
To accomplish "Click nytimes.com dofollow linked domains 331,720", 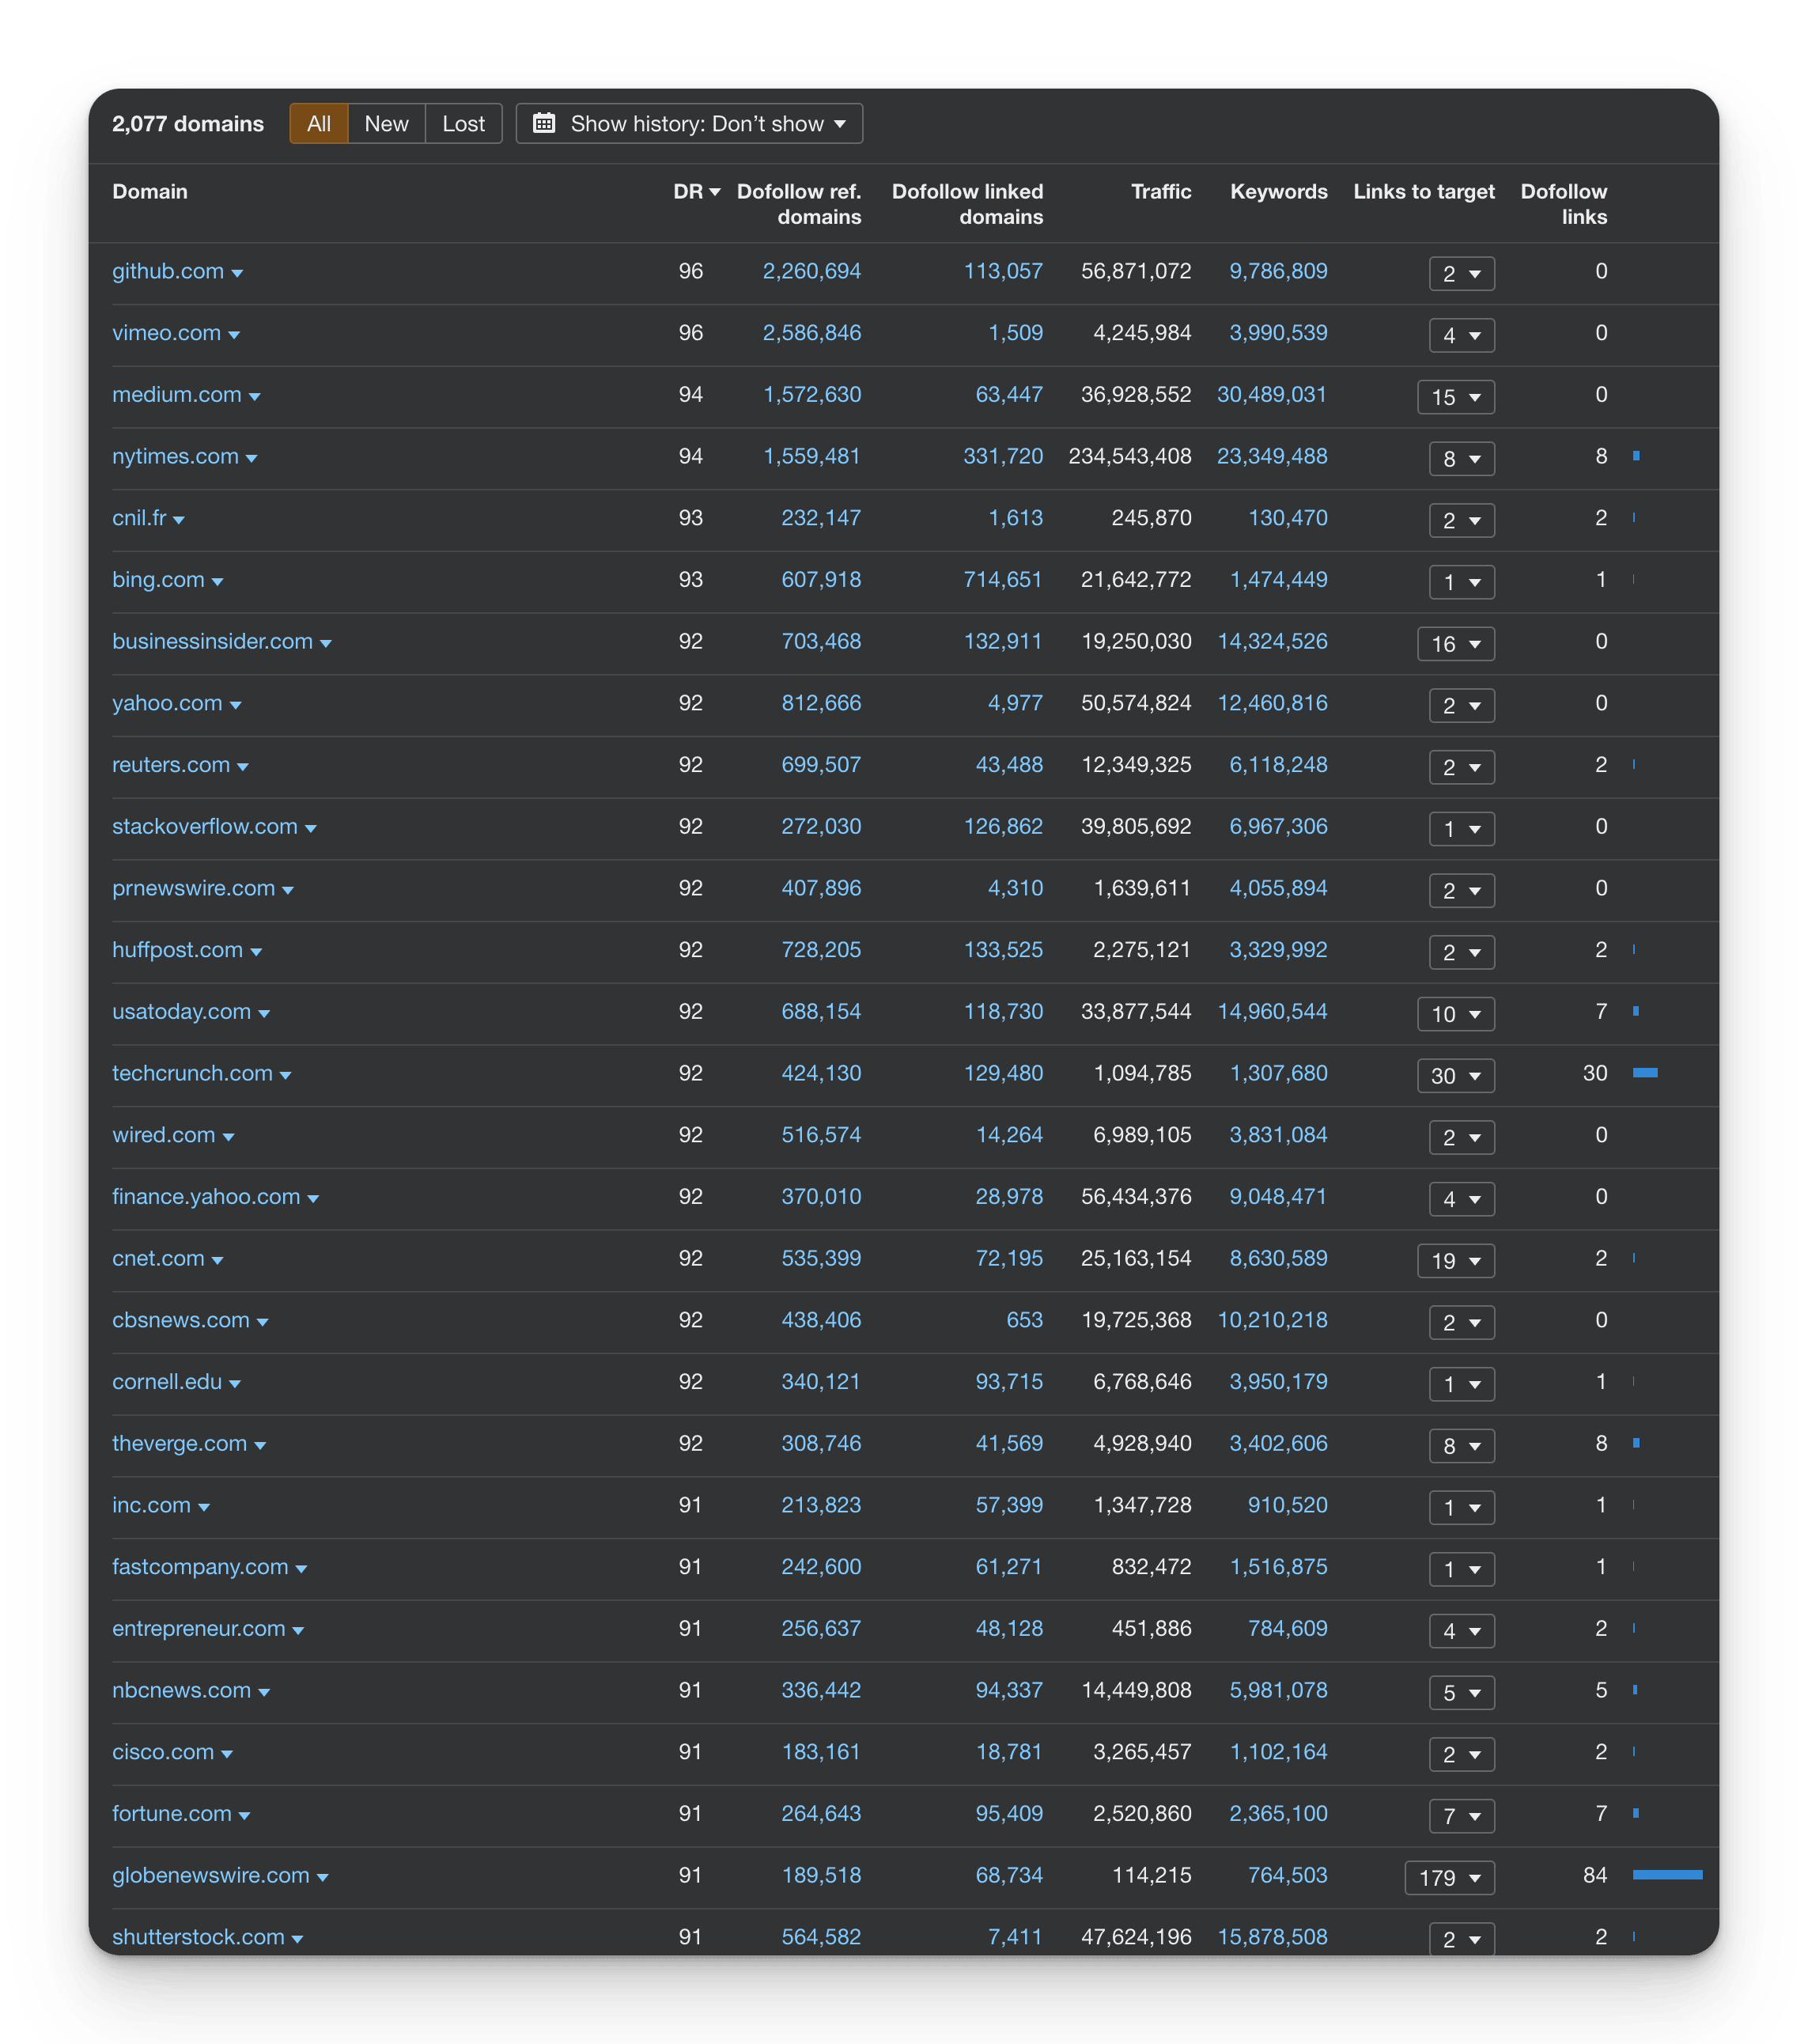I will pos(1003,456).
